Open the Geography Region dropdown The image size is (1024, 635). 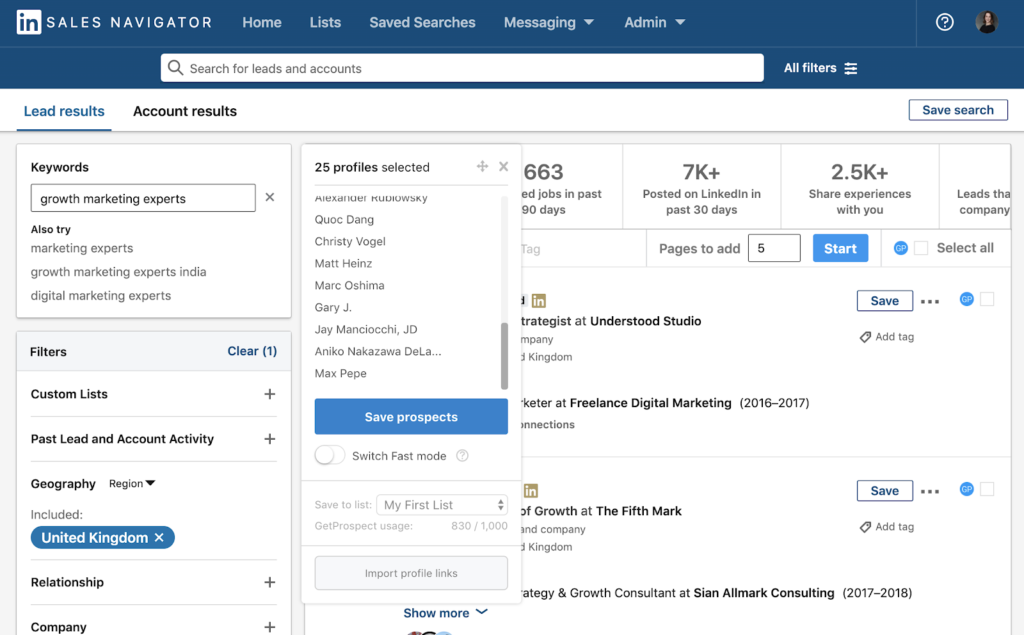tap(132, 483)
